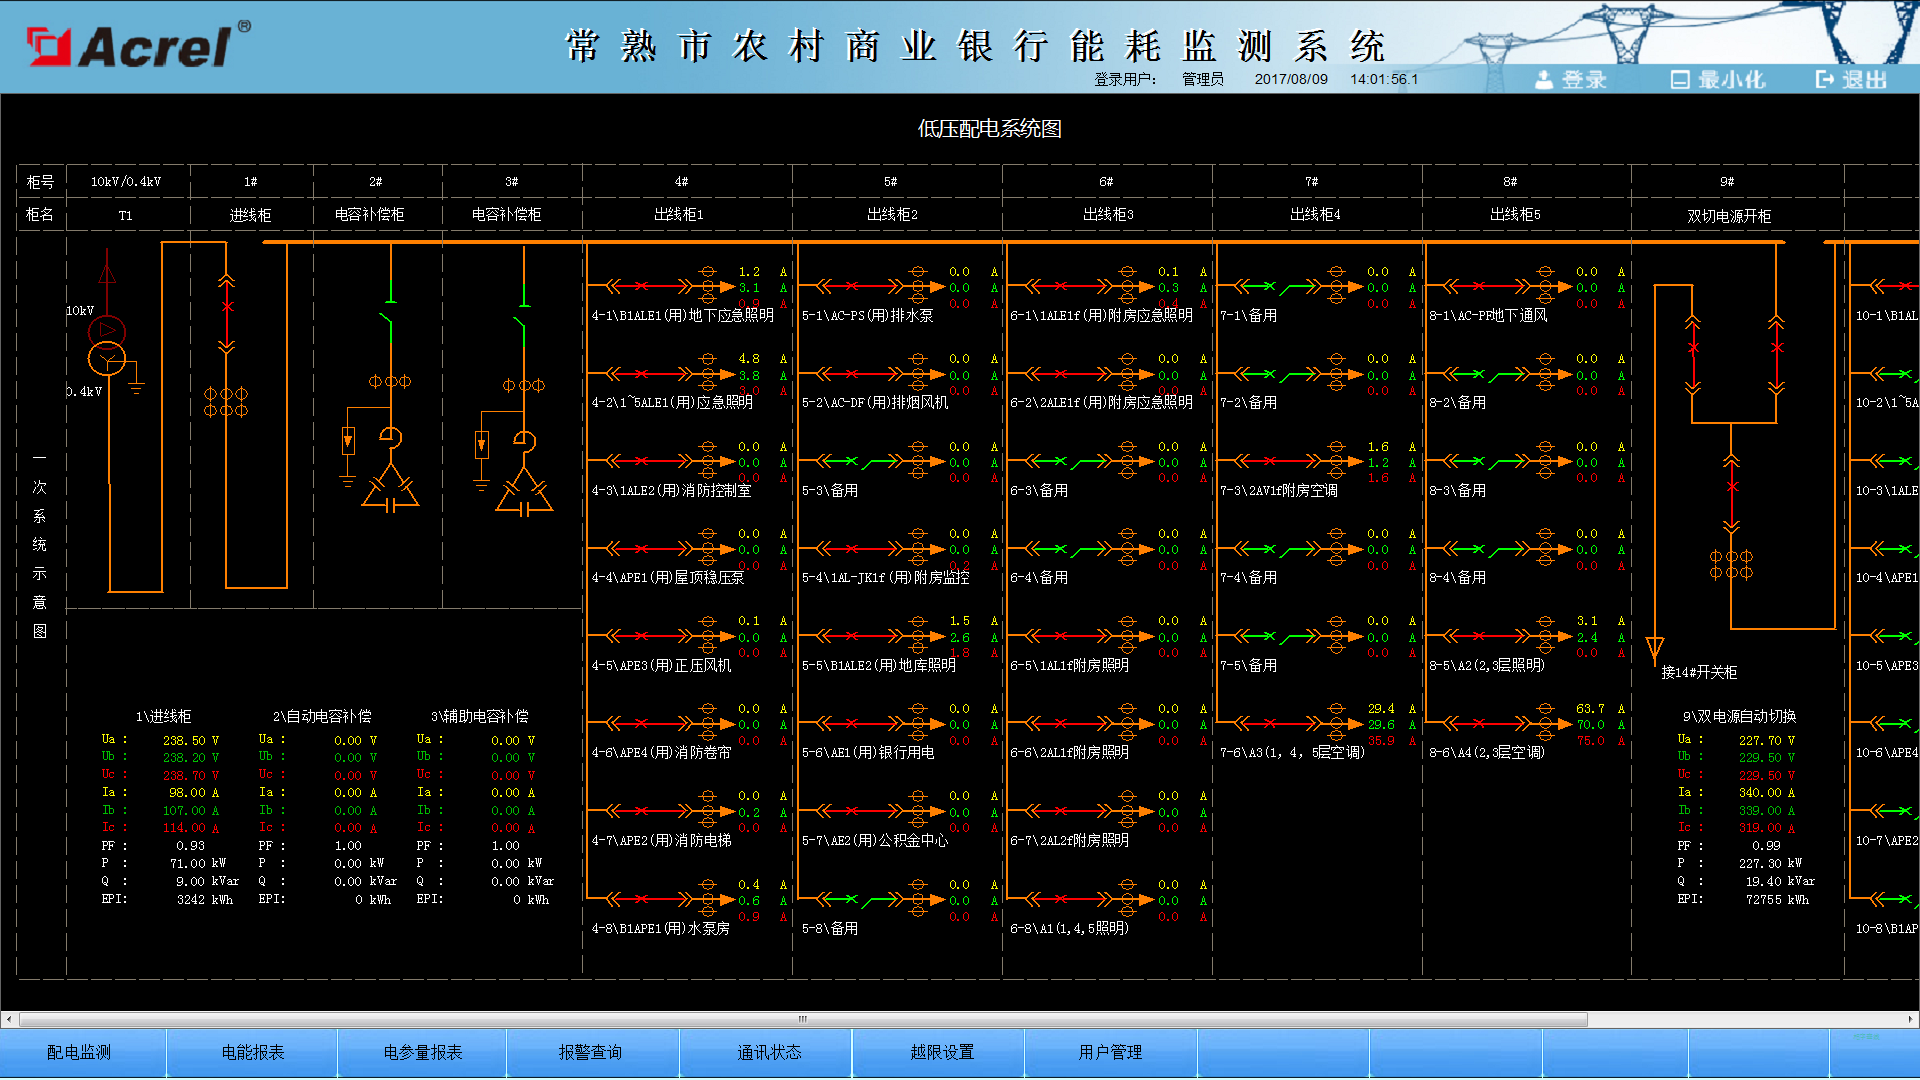The height and width of the screenshot is (1080, 1920).
Task: Click the 退出 exit icon button
Action: coord(1825,80)
